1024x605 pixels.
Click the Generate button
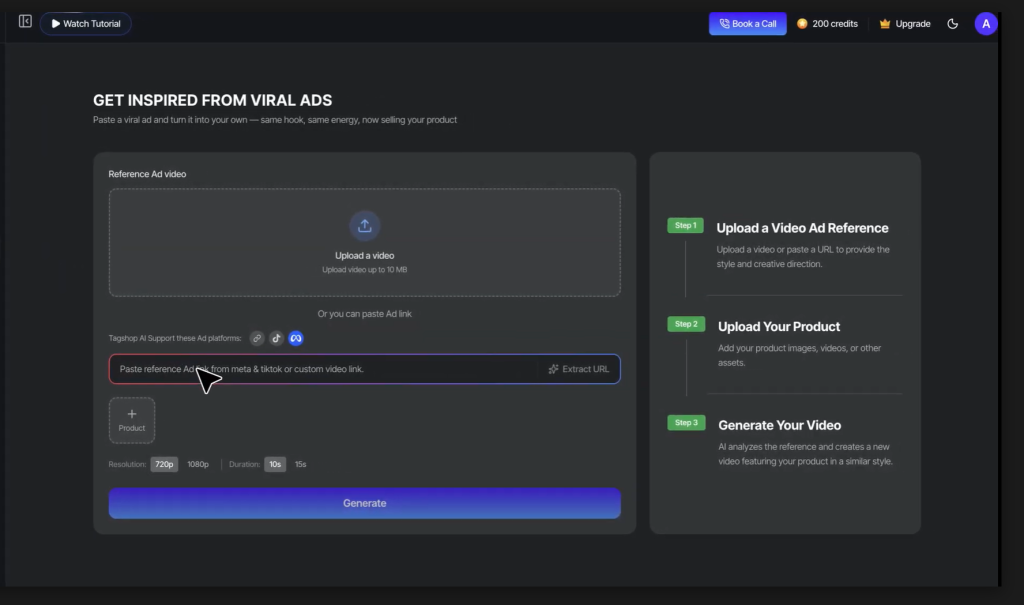coord(364,503)
